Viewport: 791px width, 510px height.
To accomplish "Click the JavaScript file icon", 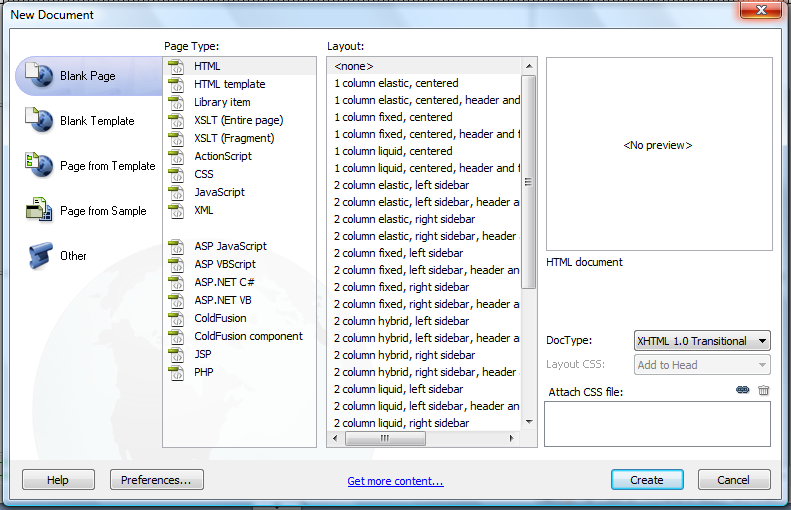I will 176,193.
